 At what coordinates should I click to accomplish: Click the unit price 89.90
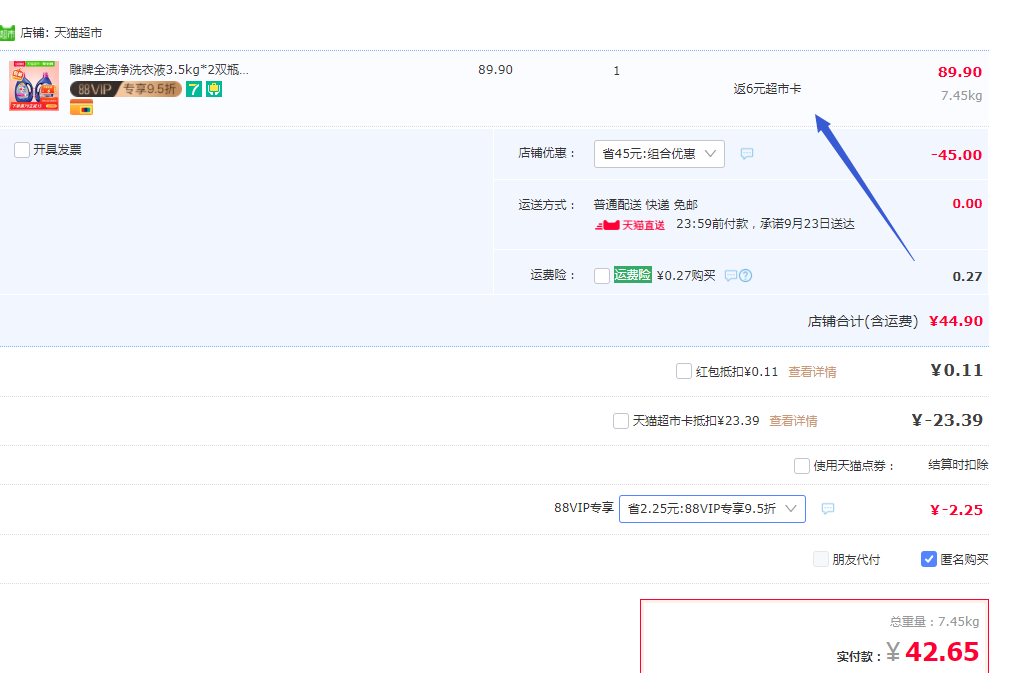(x=495, y=70)
